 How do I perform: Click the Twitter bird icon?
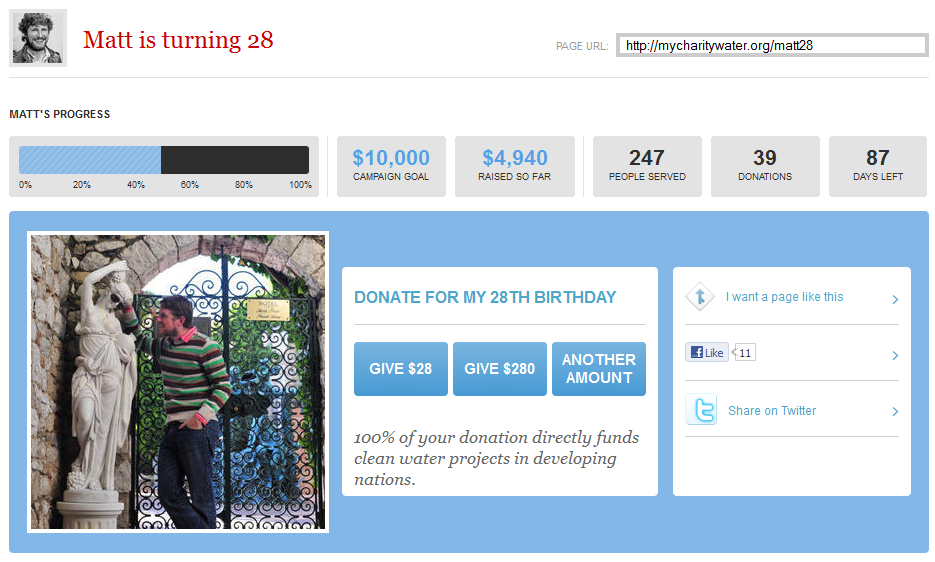[x=701, y=409]
